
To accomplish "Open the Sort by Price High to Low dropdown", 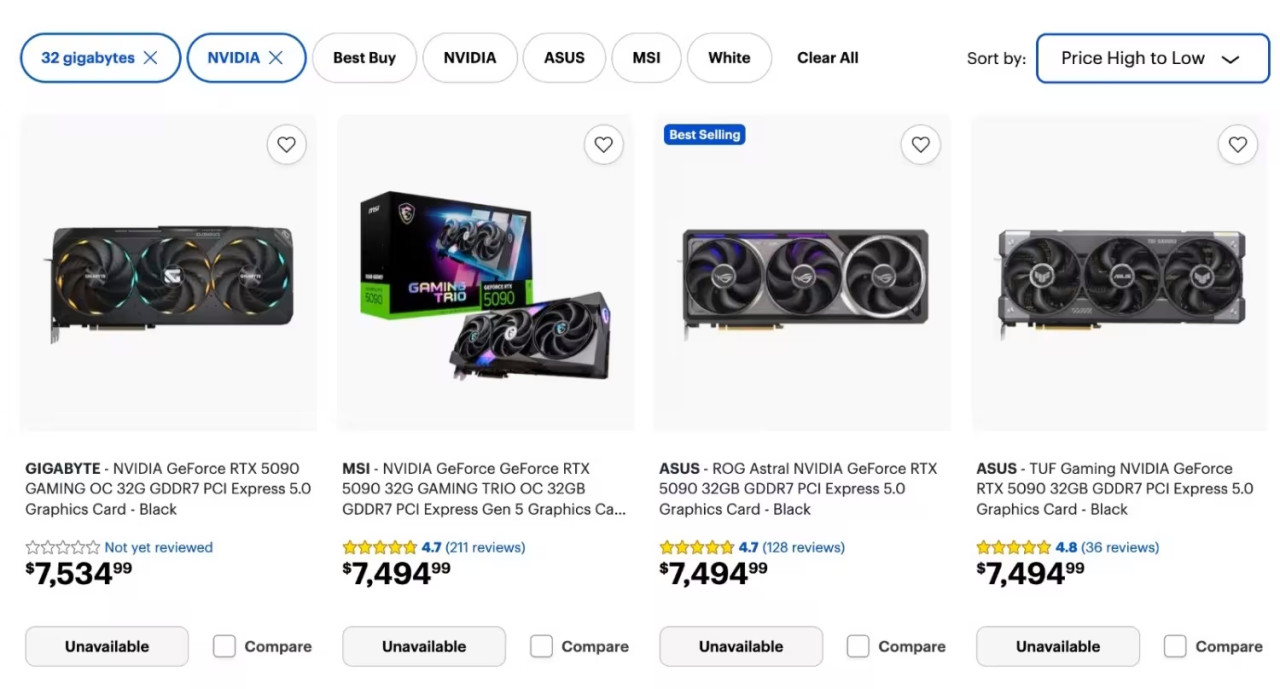I will (1152, 58).
